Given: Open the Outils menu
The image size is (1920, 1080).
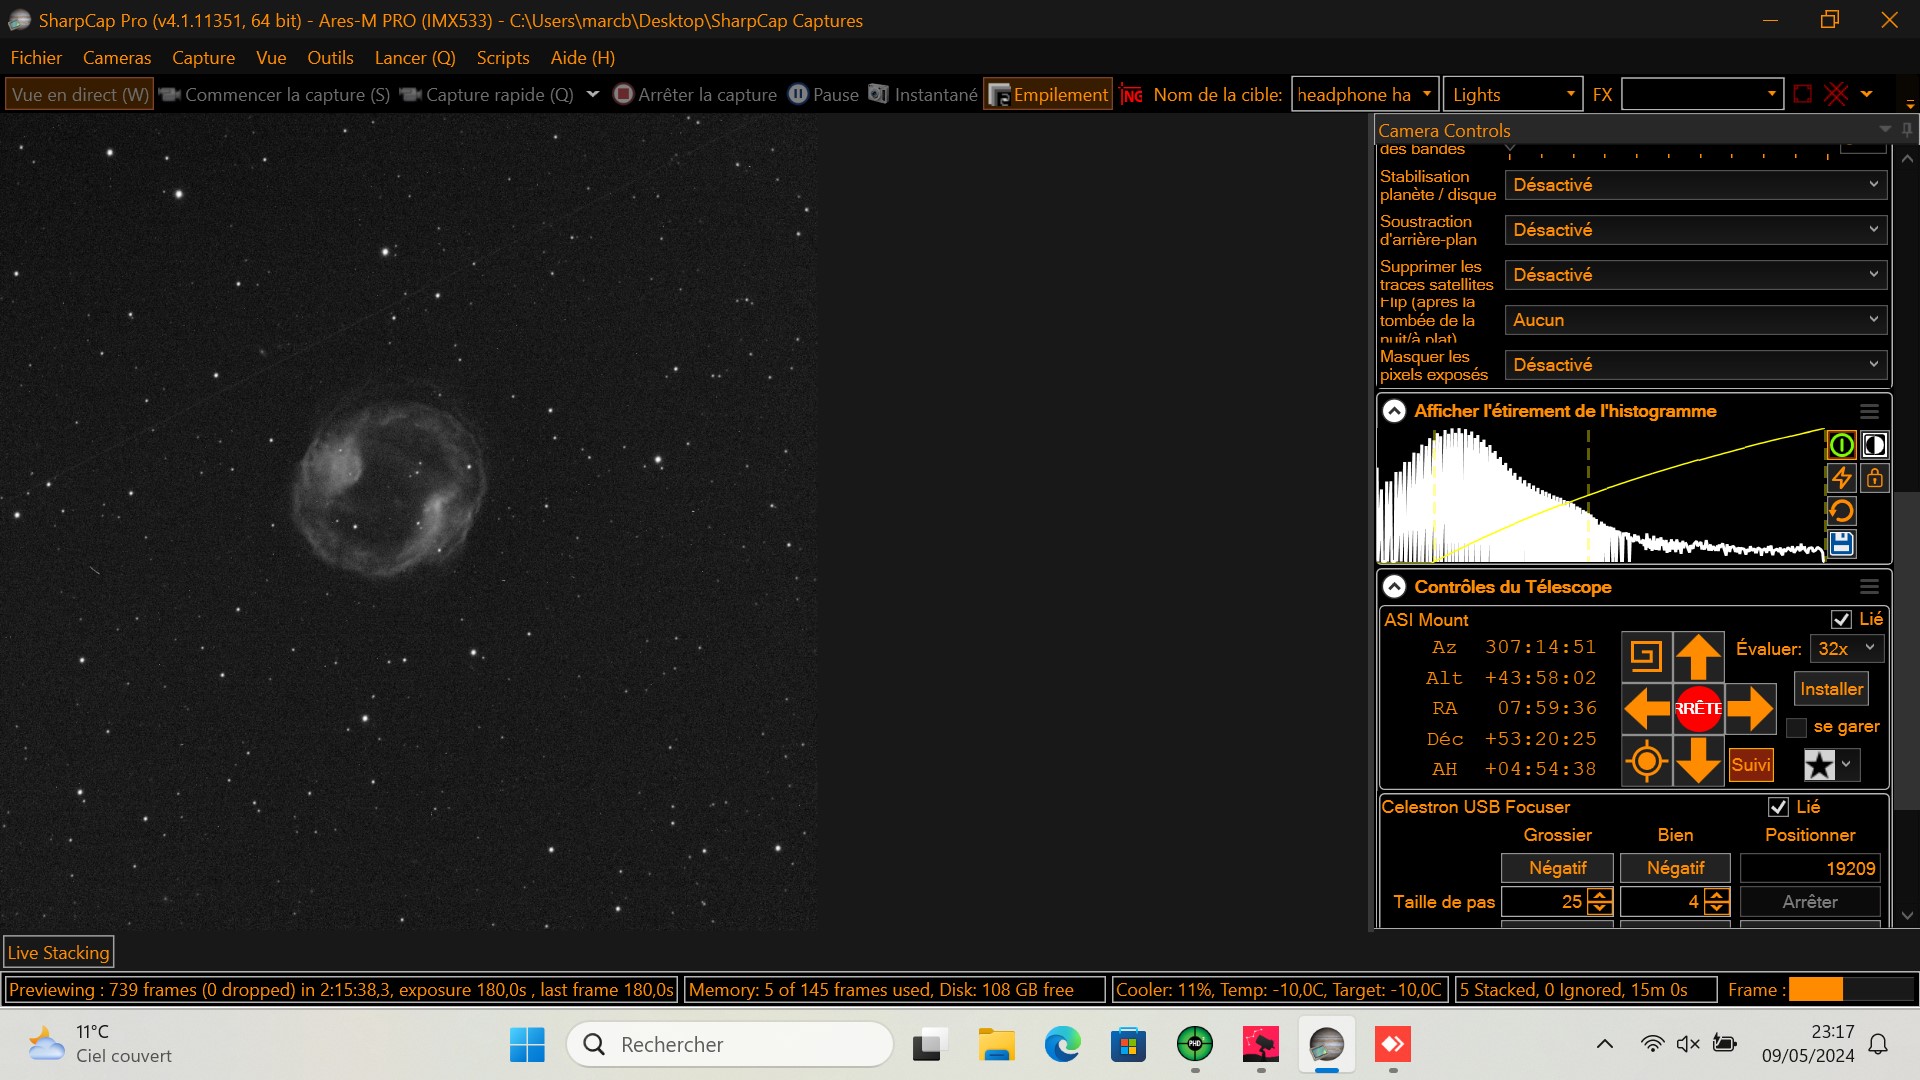Looking at the screenshot, I should pyautogui.click(x=330, y=58).
